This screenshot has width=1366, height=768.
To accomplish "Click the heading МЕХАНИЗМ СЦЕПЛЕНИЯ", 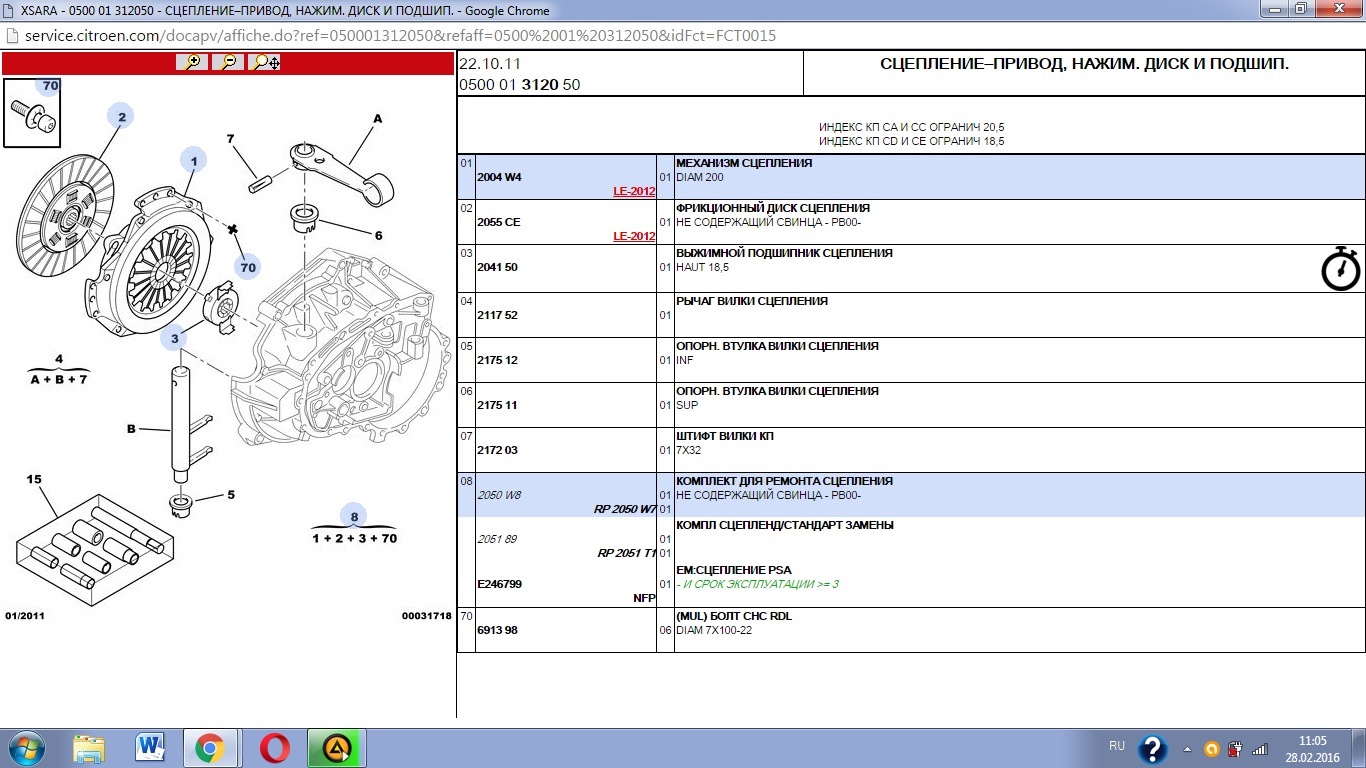I will point(744,163).
